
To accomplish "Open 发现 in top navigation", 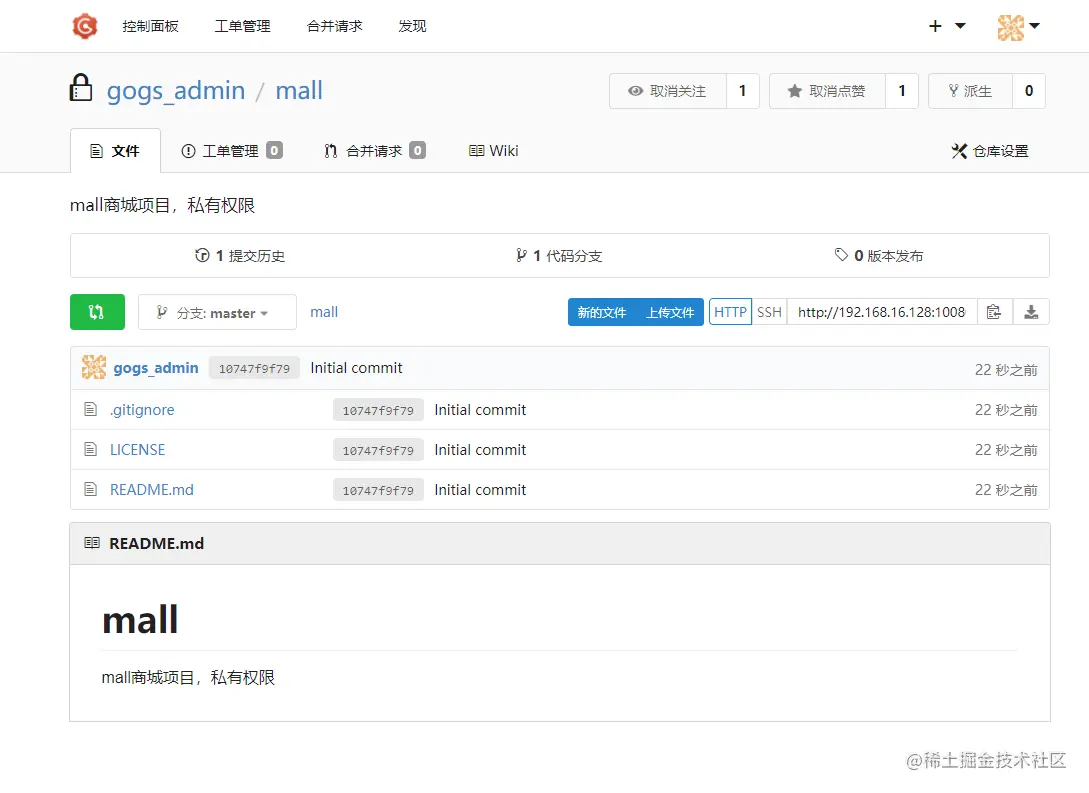I will click(412, 26).
